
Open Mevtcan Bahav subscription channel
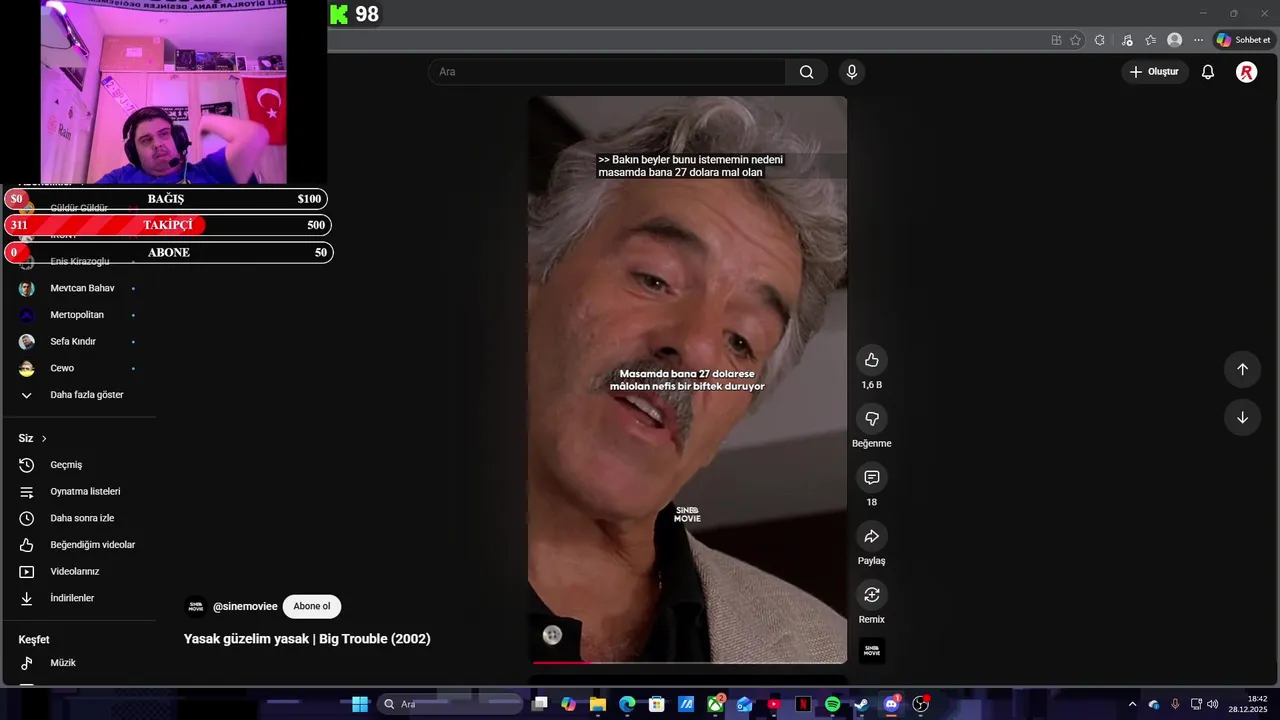84,288
